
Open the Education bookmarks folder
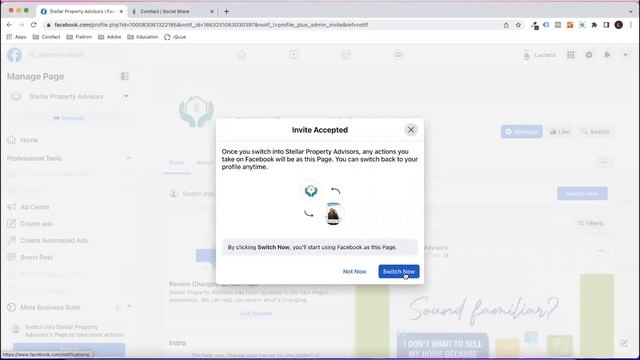coord(142,37)
